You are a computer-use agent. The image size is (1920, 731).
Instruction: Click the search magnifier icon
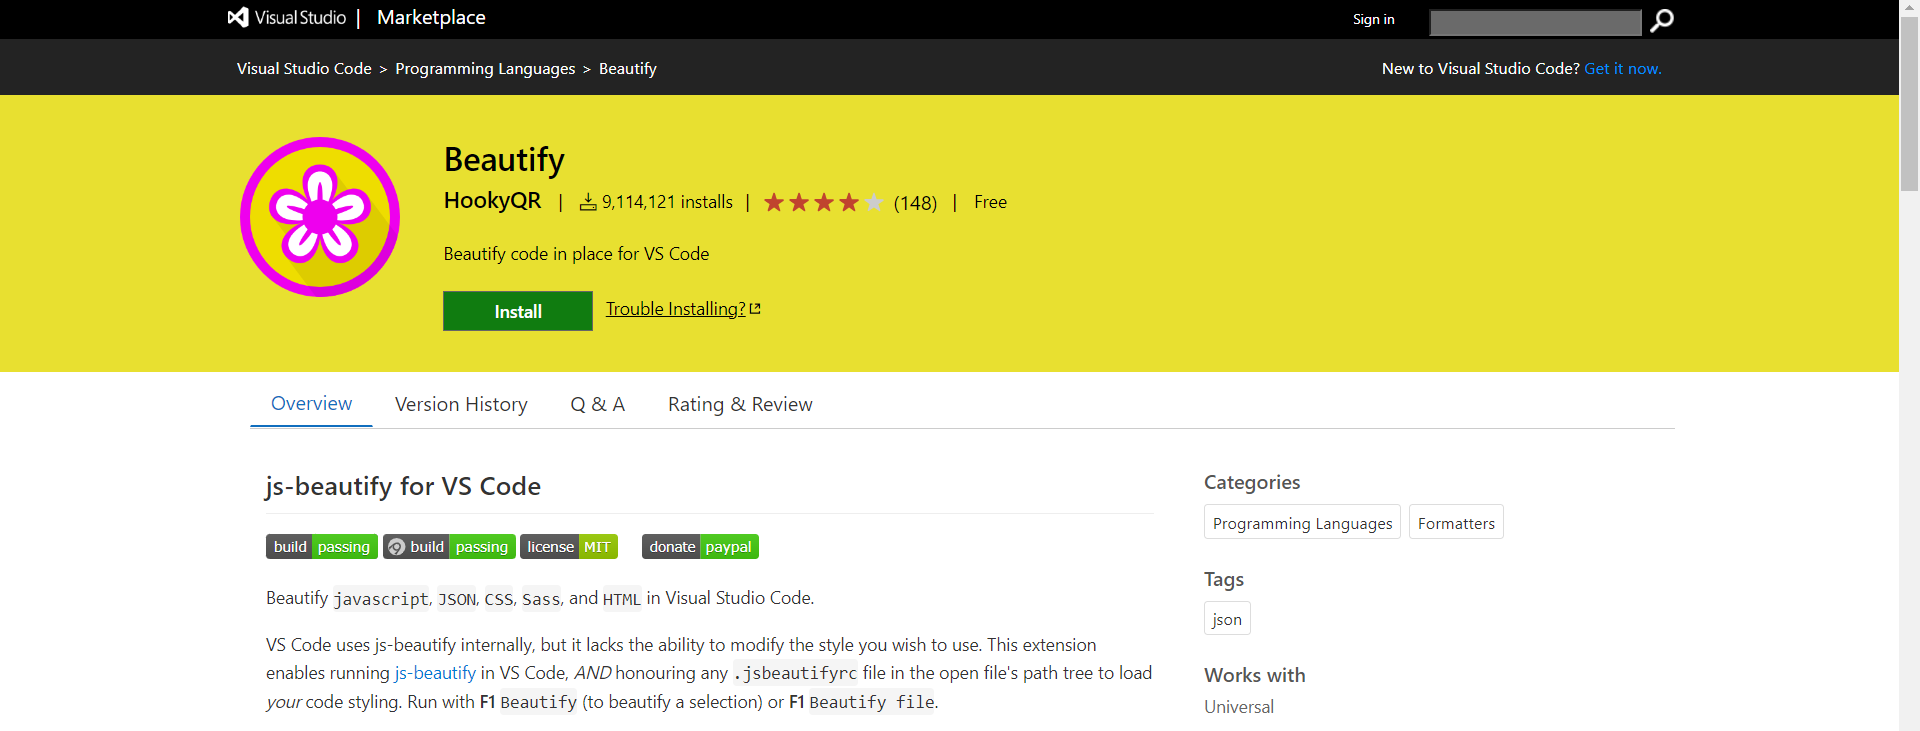[1662, 20]
